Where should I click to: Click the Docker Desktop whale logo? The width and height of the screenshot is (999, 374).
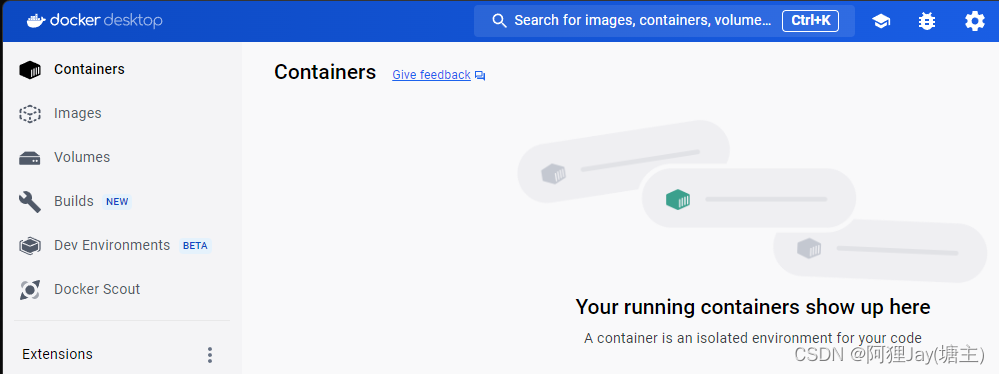[36, 21]
